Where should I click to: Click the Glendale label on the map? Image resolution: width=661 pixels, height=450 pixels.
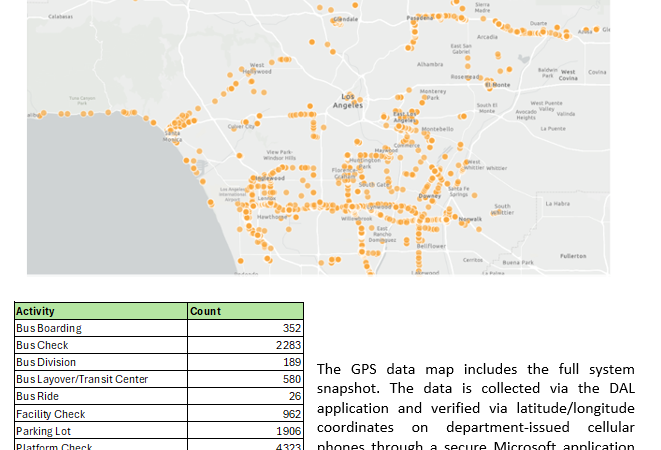coord(346,19)
